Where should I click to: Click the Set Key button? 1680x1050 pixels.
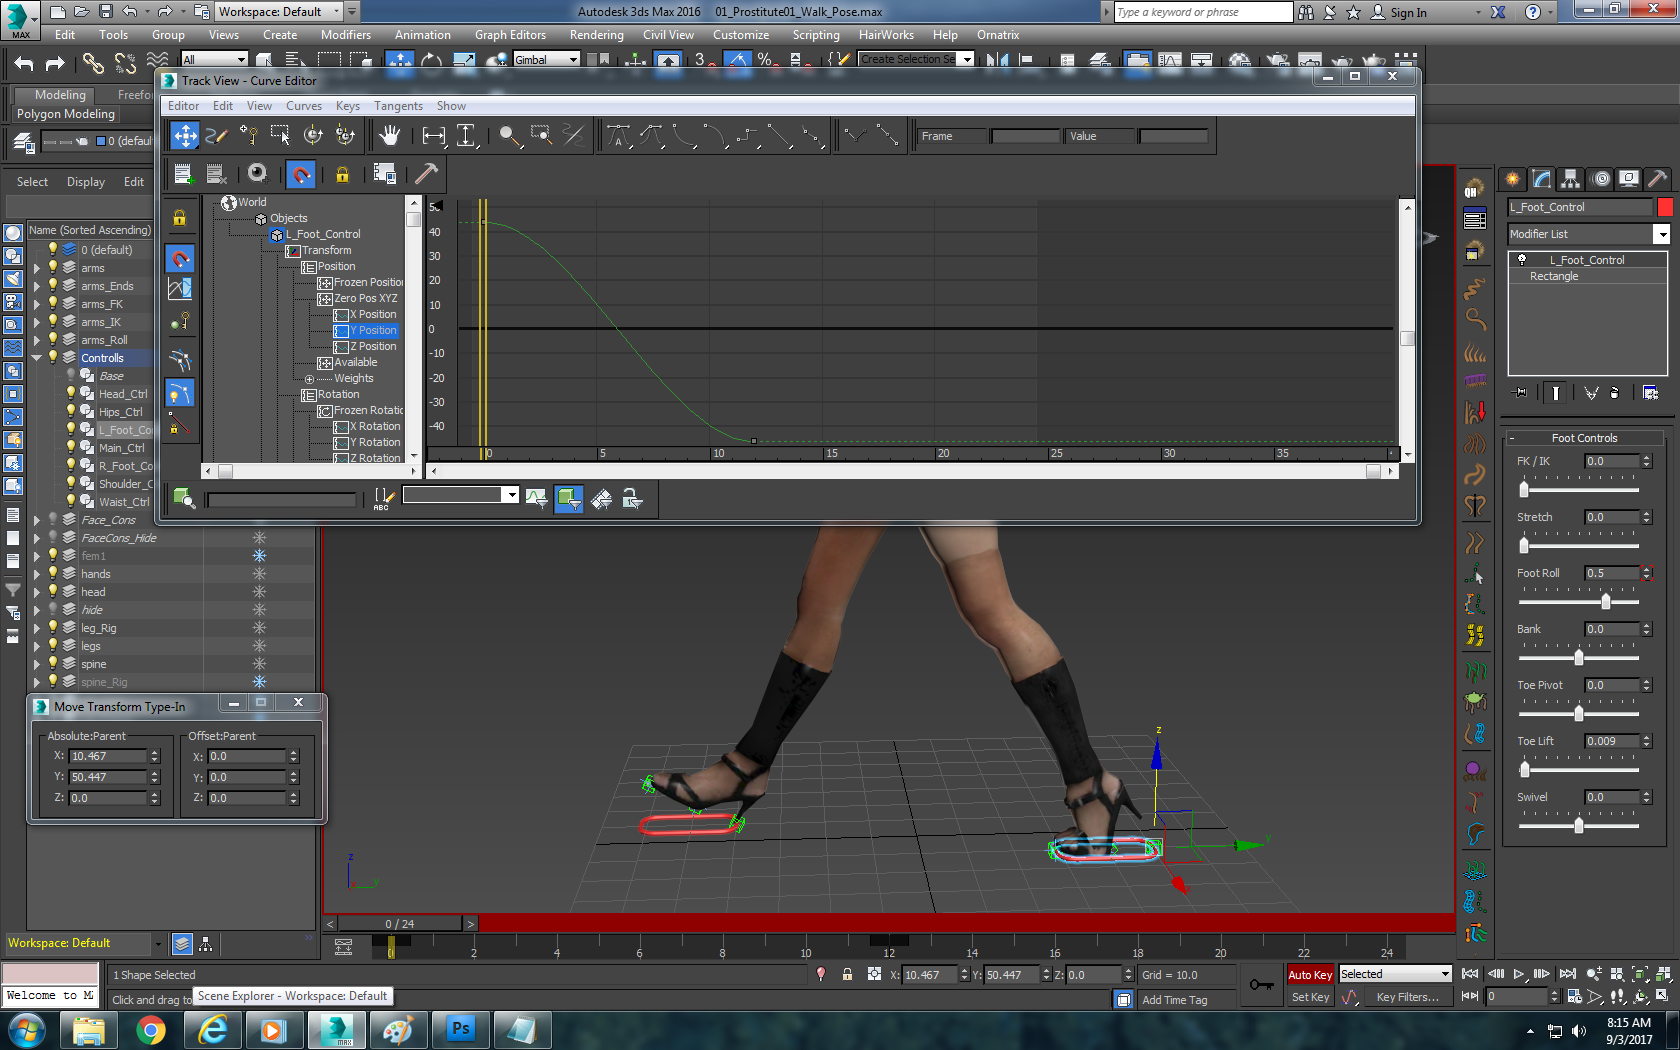(1310, 997)
